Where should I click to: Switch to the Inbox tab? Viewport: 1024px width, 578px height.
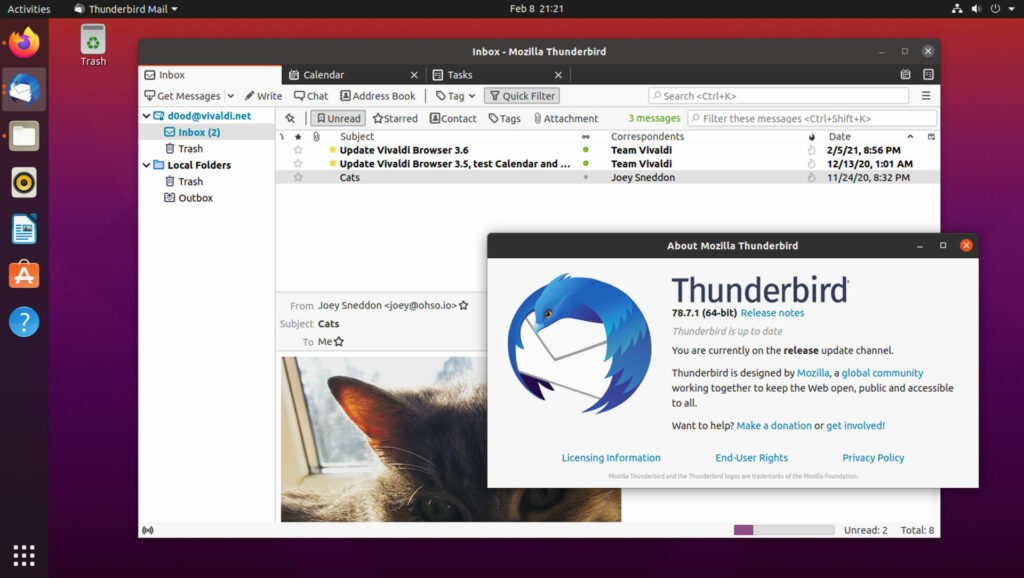[x=210, y=75]
